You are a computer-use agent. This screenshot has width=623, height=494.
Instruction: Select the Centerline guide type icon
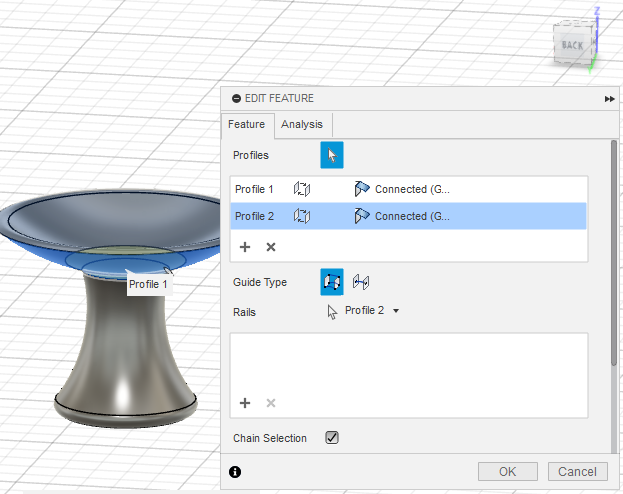(361, 282)
